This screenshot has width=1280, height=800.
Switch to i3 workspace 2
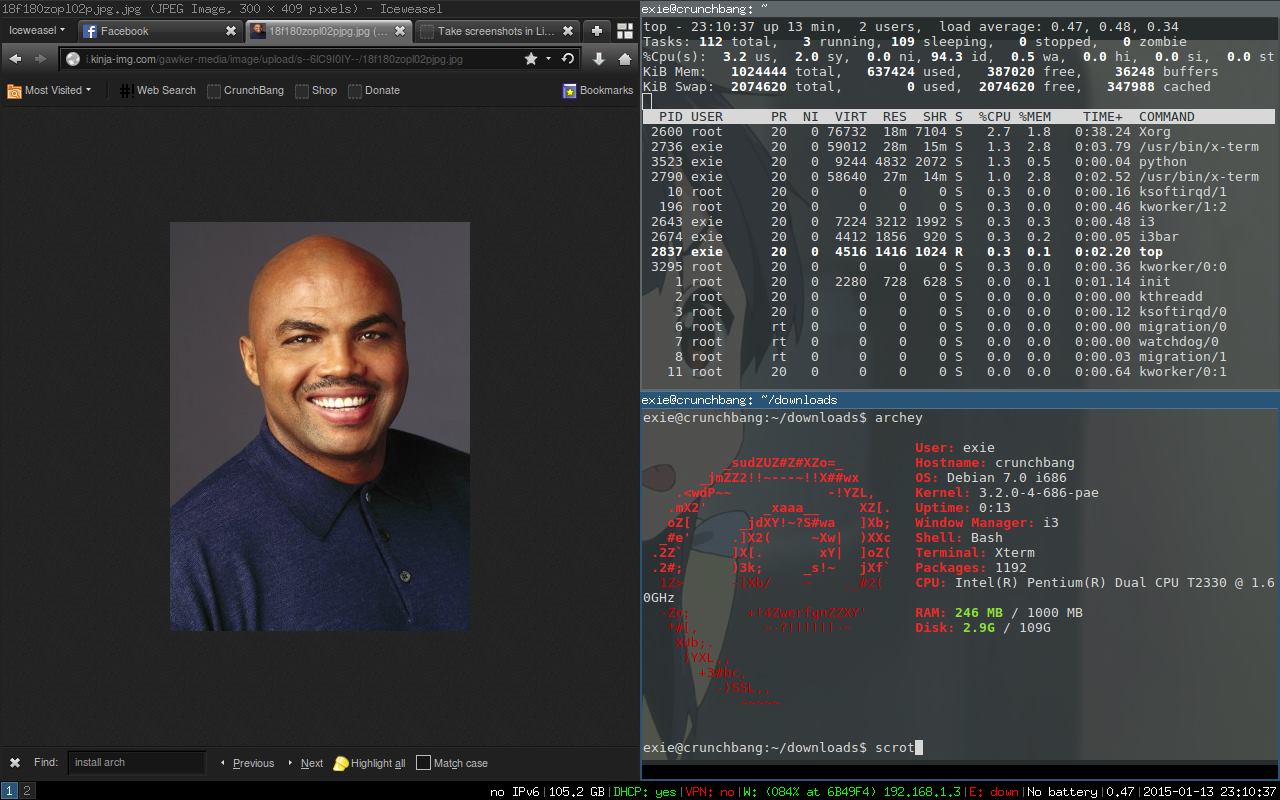[27, 791]
